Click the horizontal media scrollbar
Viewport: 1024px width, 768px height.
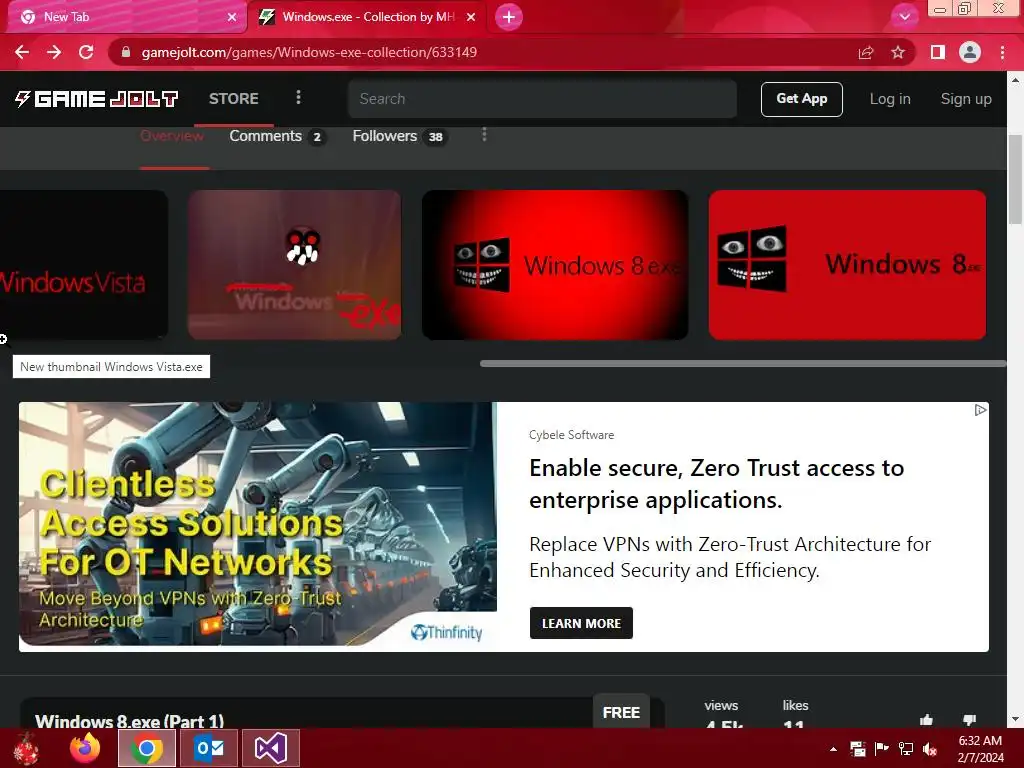pos(743,364)
